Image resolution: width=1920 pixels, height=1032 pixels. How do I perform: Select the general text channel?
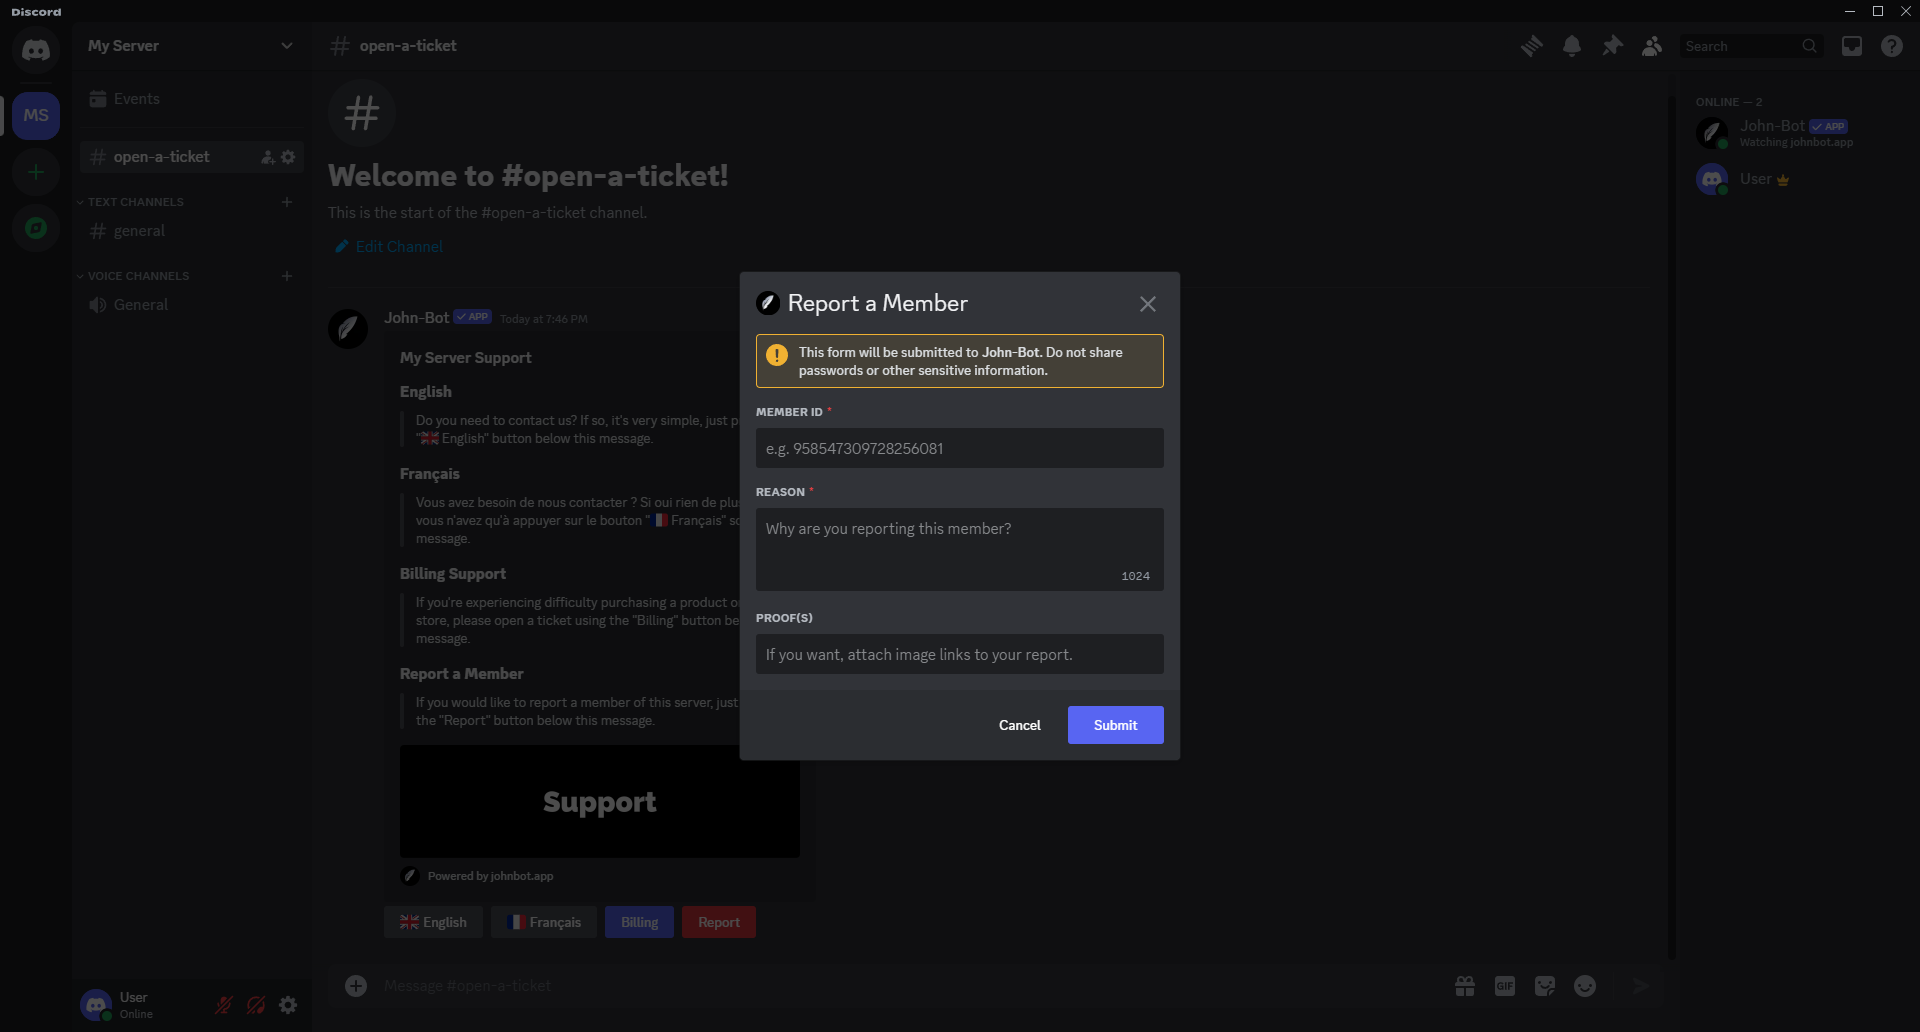pos(139,231)
